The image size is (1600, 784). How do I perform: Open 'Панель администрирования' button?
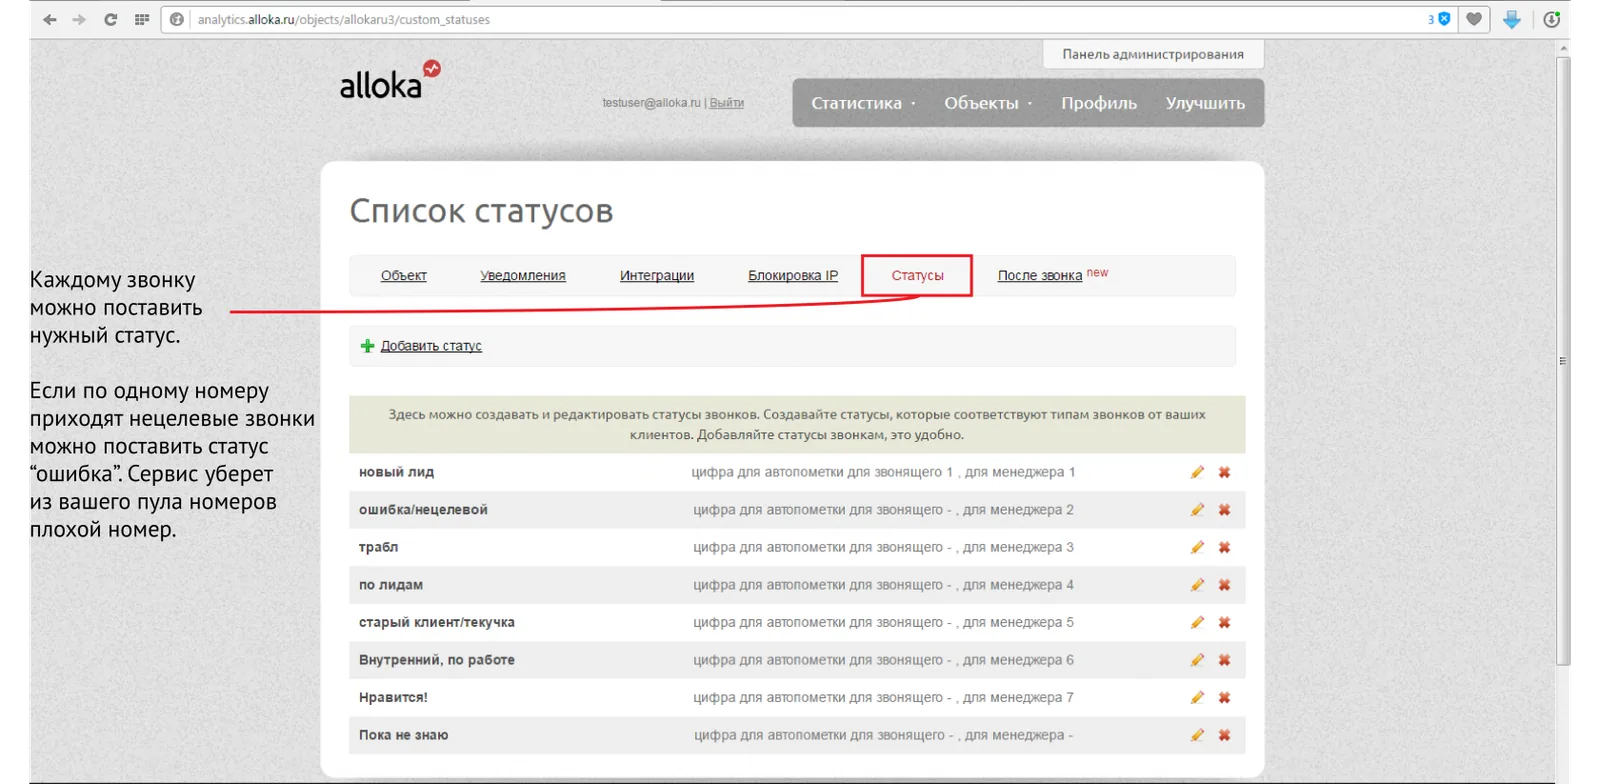coord(1153,54)
